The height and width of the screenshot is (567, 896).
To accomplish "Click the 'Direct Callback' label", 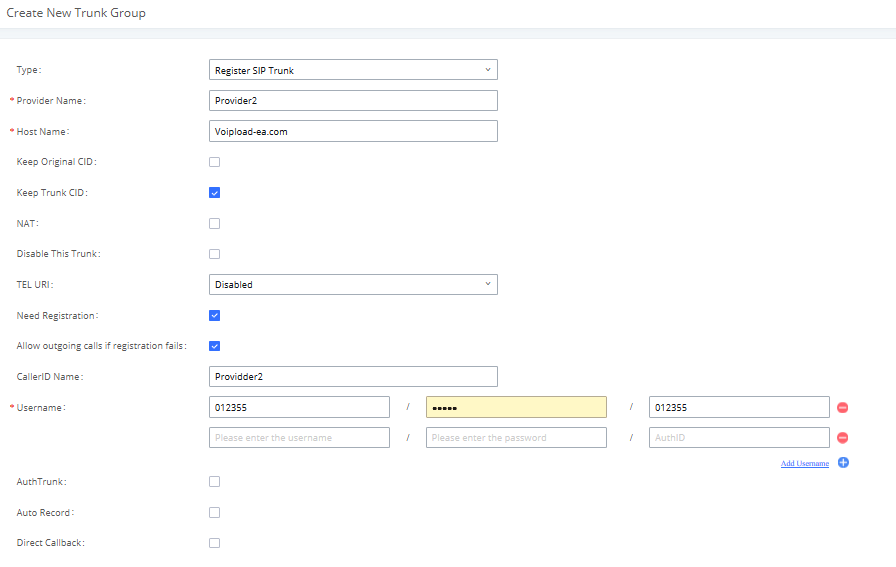I will click(50, 543).
